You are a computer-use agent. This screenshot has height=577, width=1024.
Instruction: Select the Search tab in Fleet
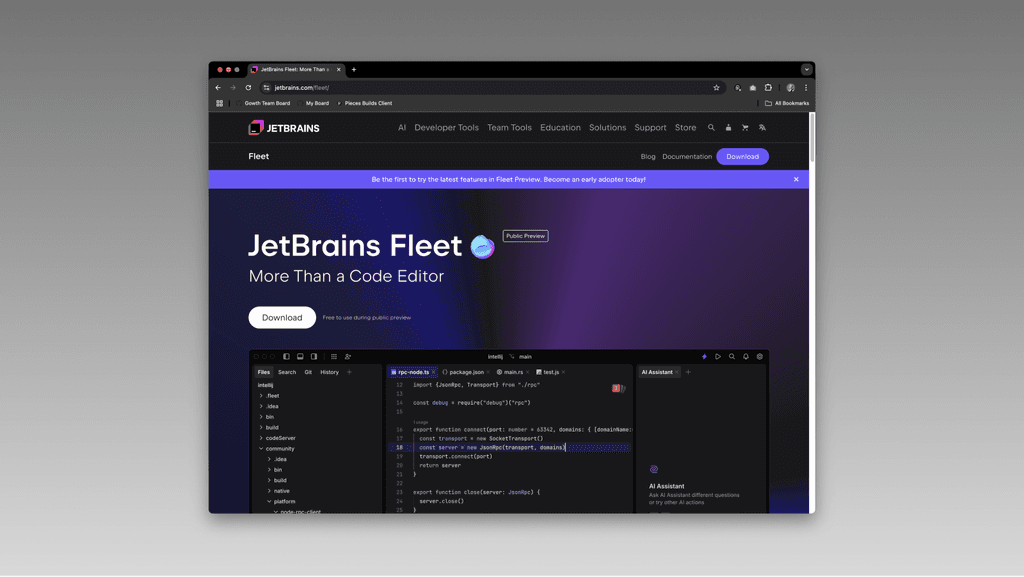click(287, 372)
